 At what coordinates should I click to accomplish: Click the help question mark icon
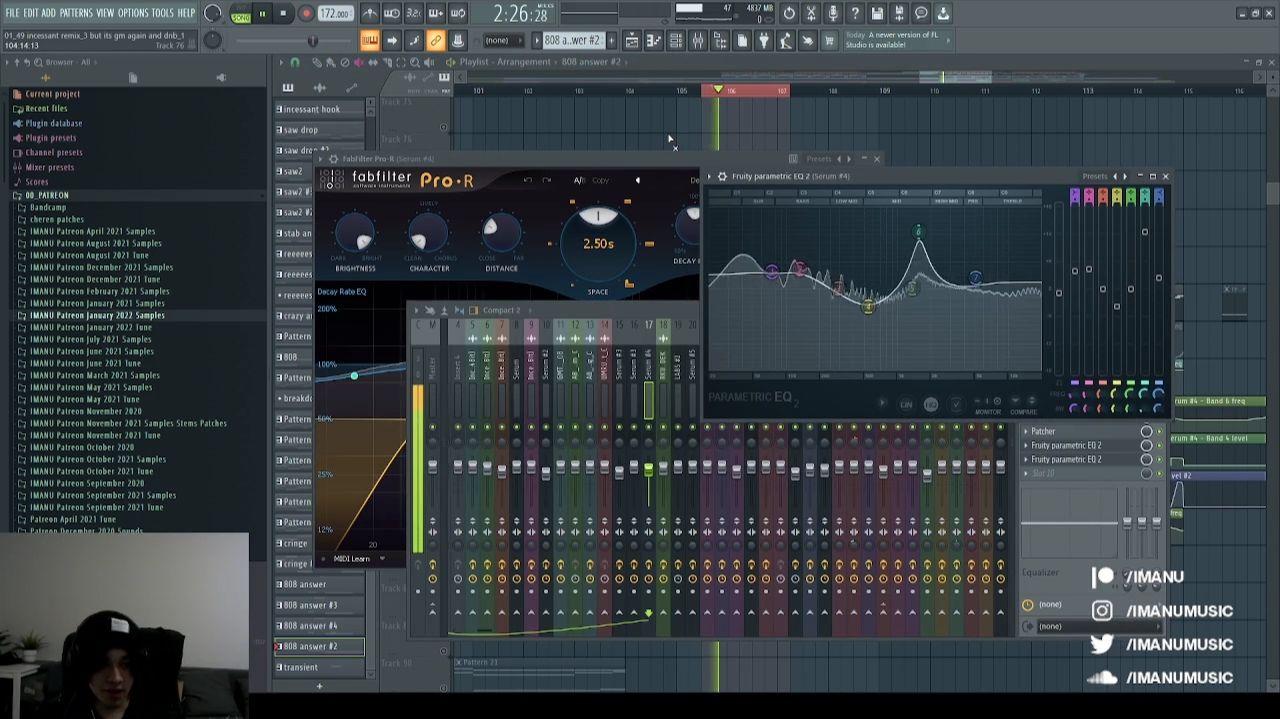[x=855, y=14]
